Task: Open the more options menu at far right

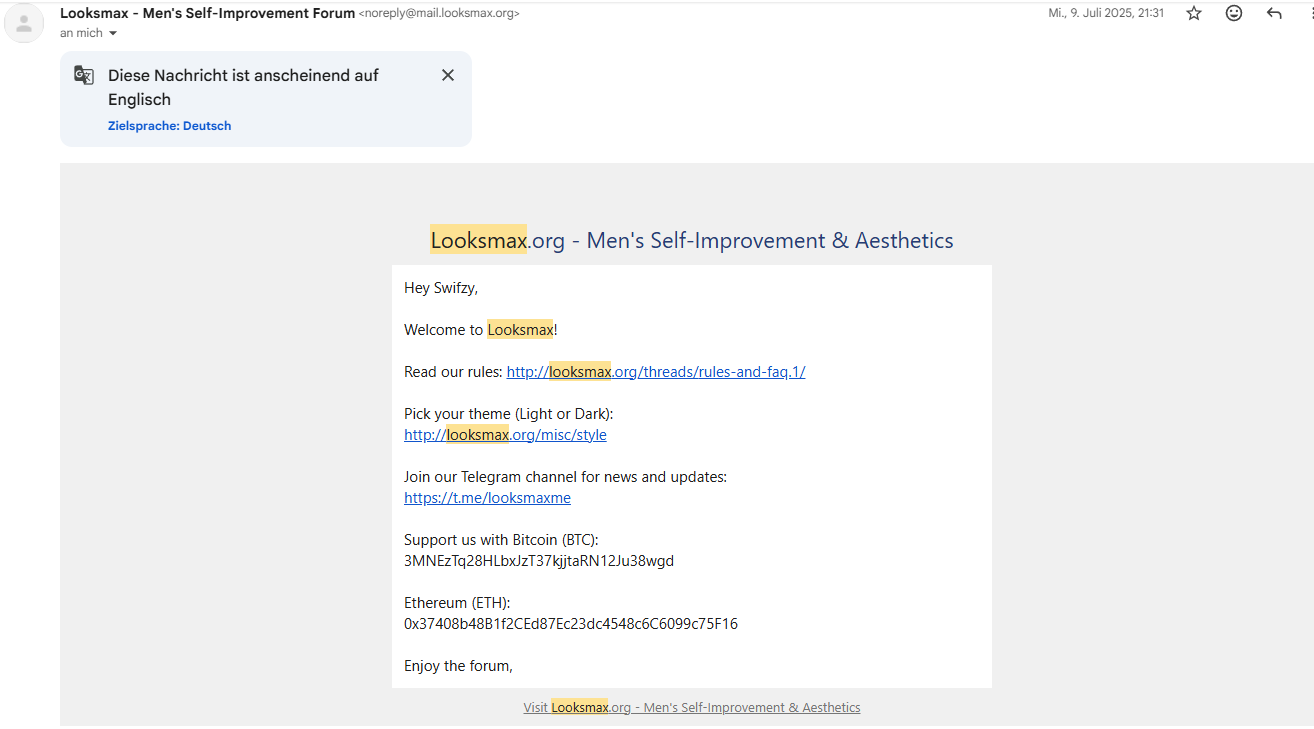Action: click(x=1309, y=13)
